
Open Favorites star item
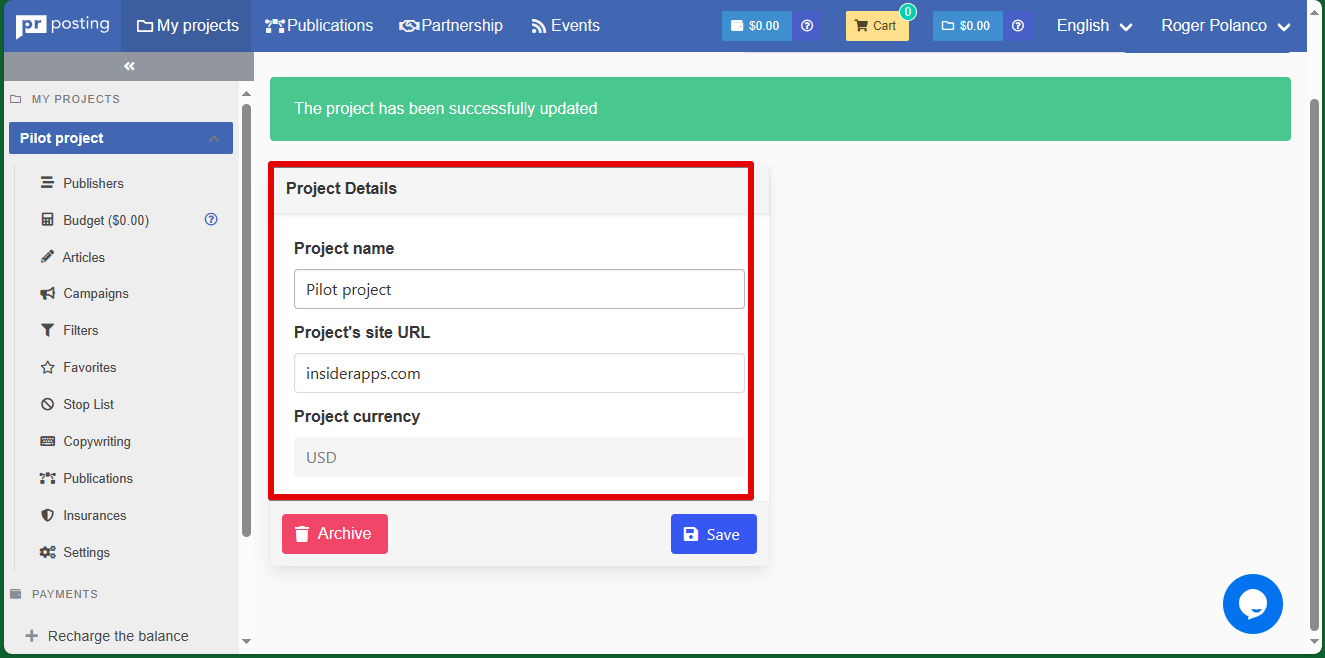click(x=89, y=368)
